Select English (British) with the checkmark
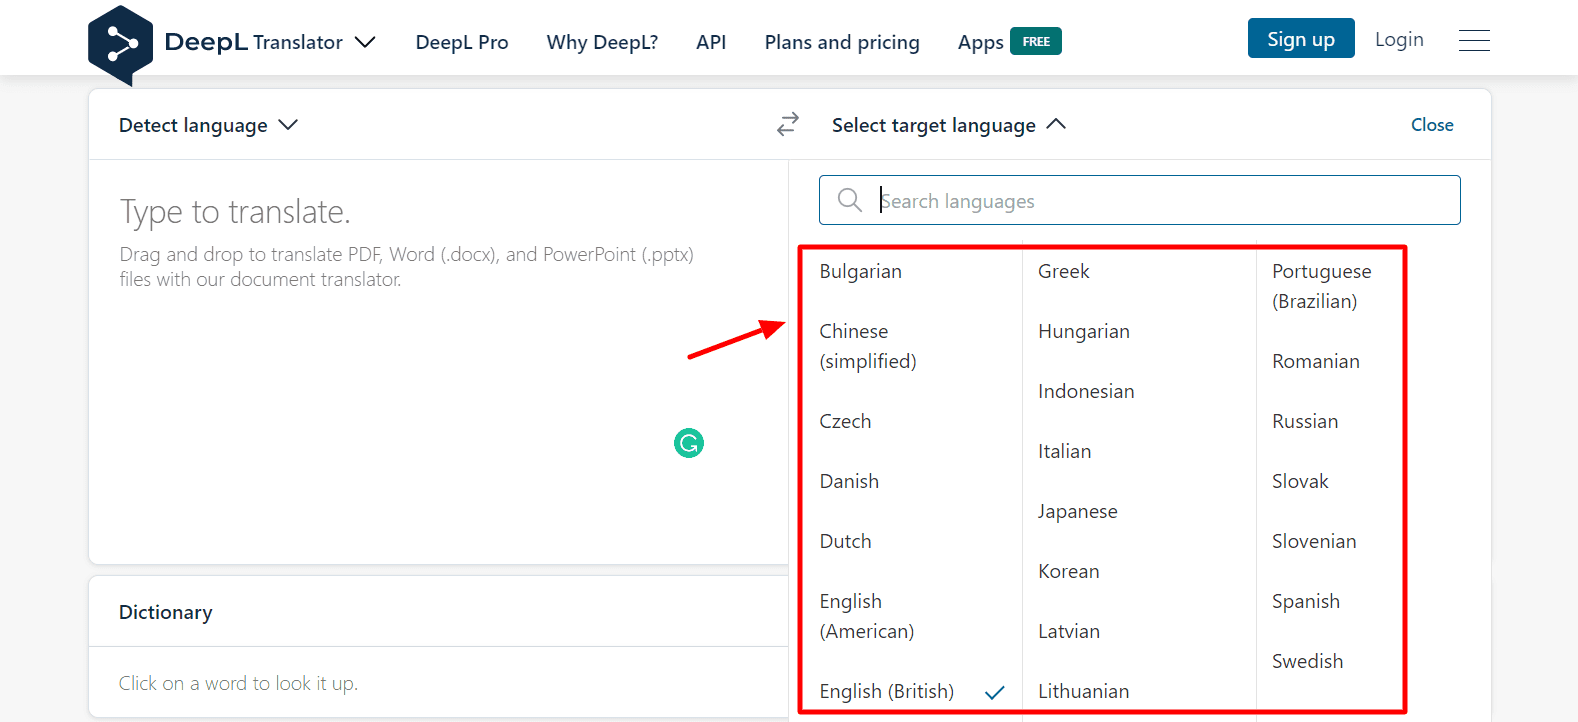The image size is (1578, 722). (x=887, y=691)
